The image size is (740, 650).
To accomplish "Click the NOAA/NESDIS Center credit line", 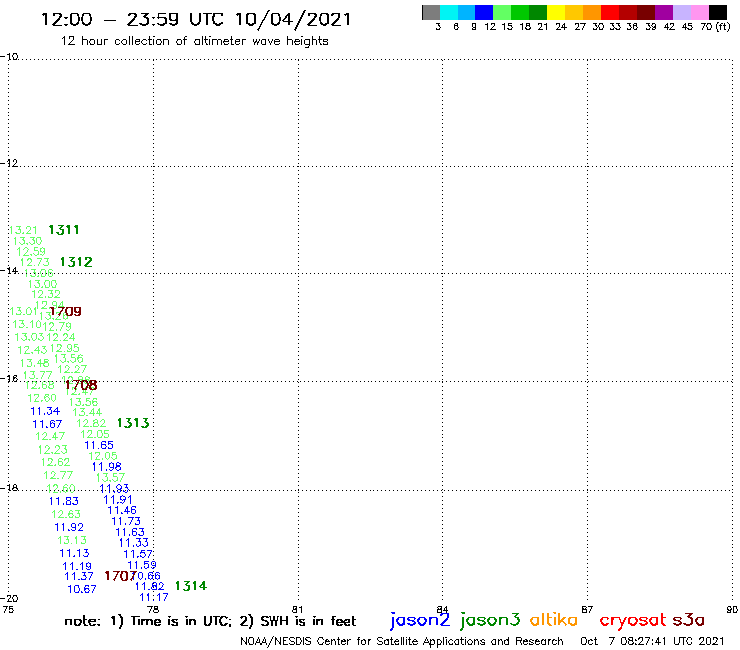I will (x=402, y=641).
